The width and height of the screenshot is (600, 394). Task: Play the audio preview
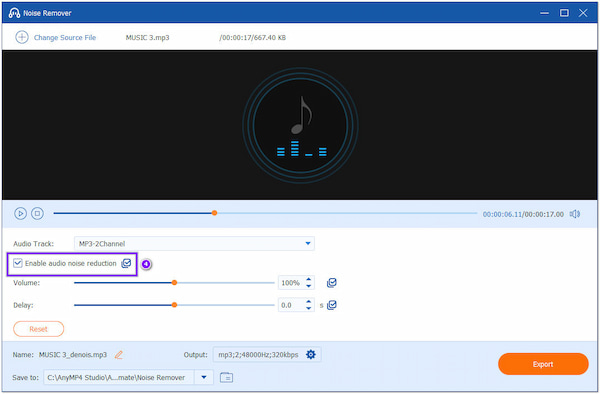point(20,213)
